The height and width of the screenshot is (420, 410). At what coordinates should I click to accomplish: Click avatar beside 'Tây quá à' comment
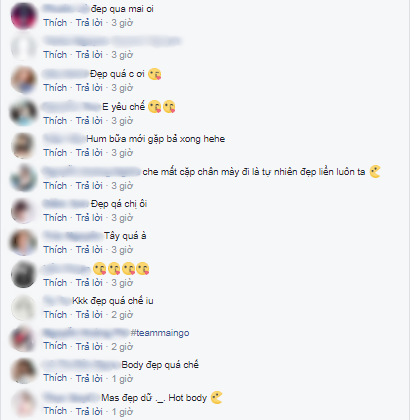click(23, 243)
